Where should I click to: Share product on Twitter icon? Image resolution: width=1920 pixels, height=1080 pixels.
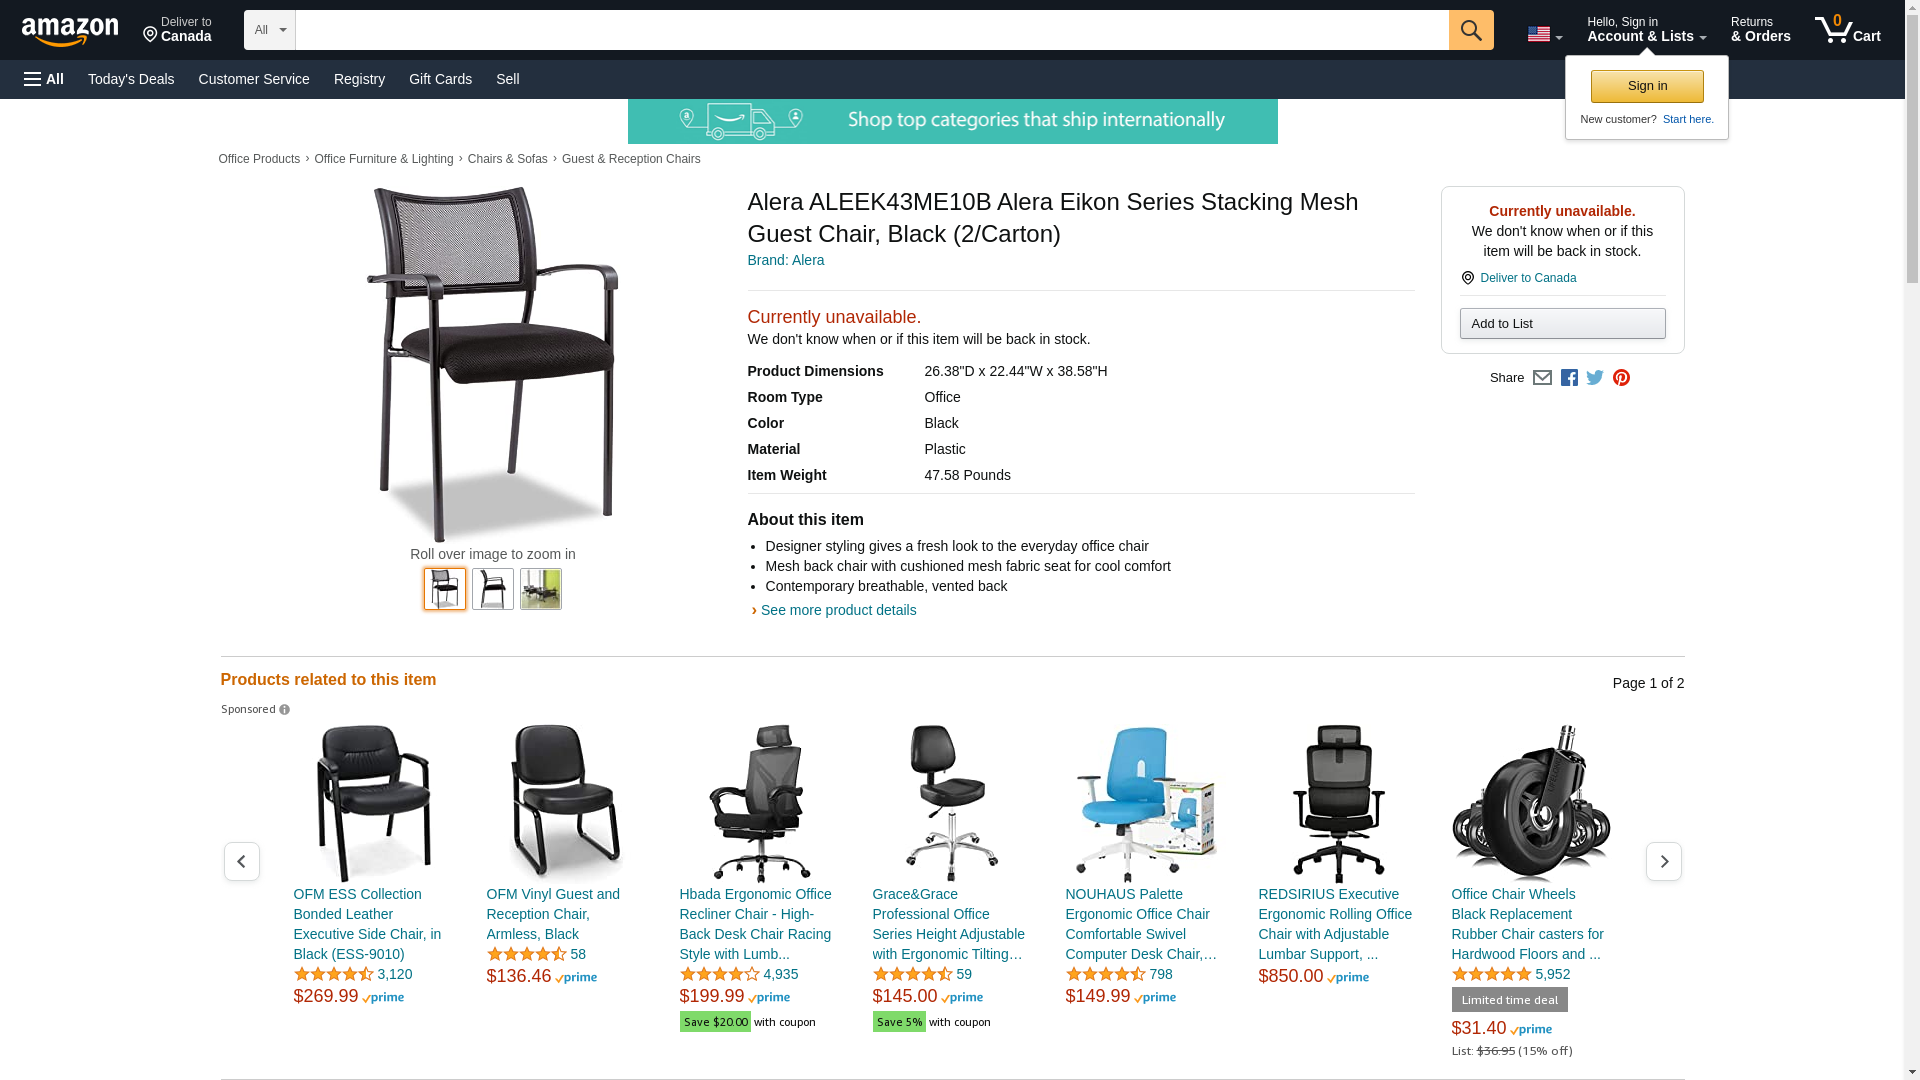click(1595, 378)
